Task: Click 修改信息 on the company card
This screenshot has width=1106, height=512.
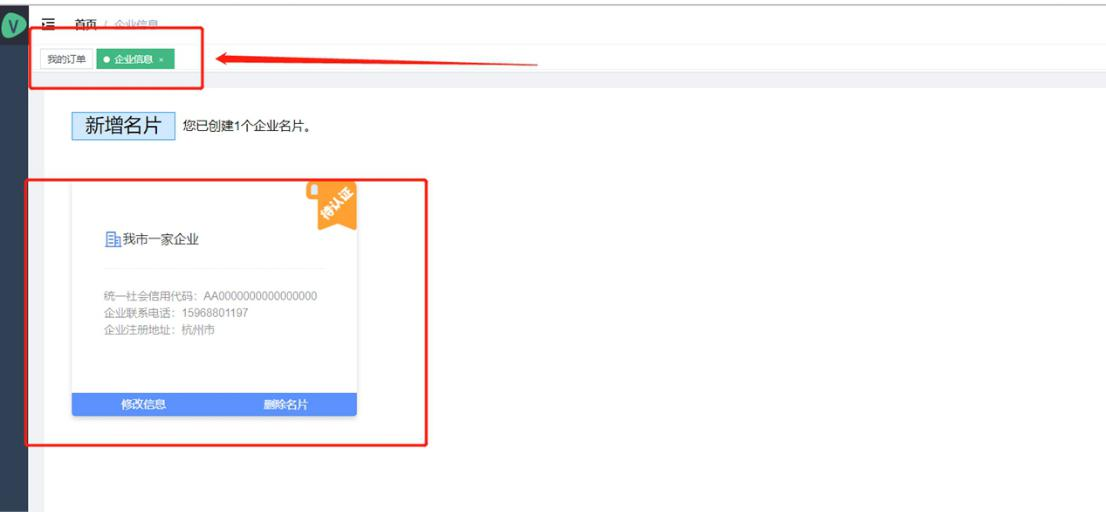Action: [x=143, y=404]
